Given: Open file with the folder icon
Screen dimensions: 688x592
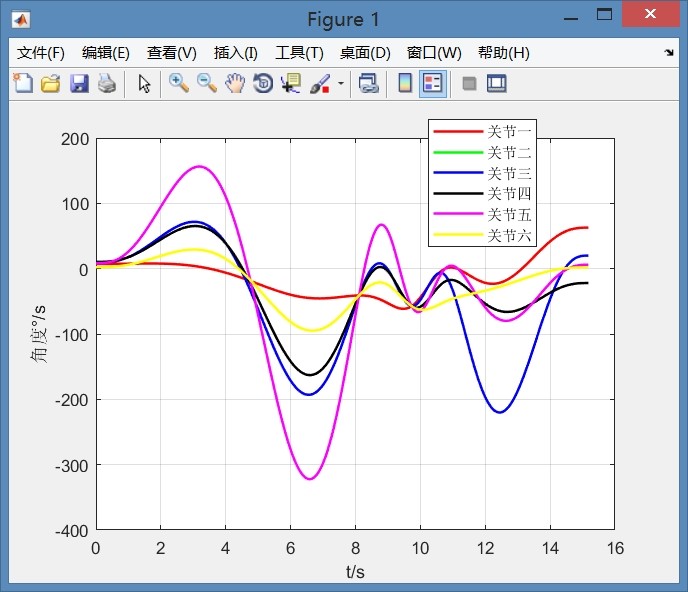Looking at the screenshot, I should 51,83.
